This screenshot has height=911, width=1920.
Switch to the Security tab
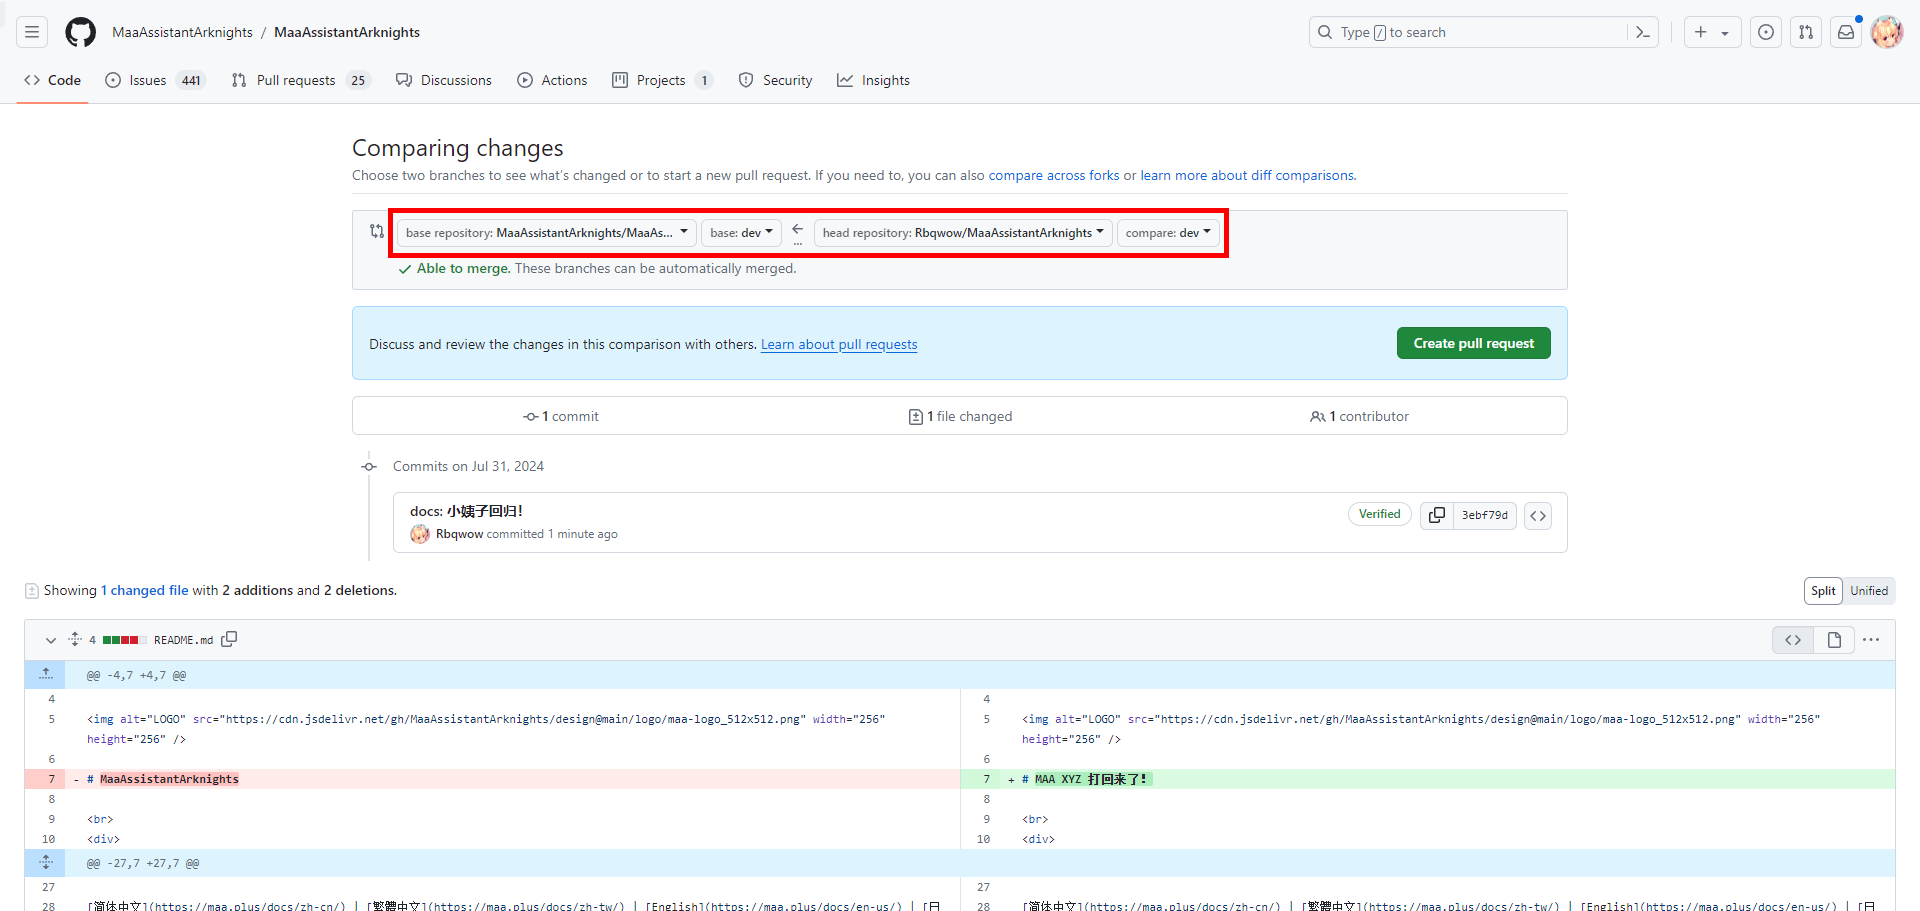tap(775, 80)
